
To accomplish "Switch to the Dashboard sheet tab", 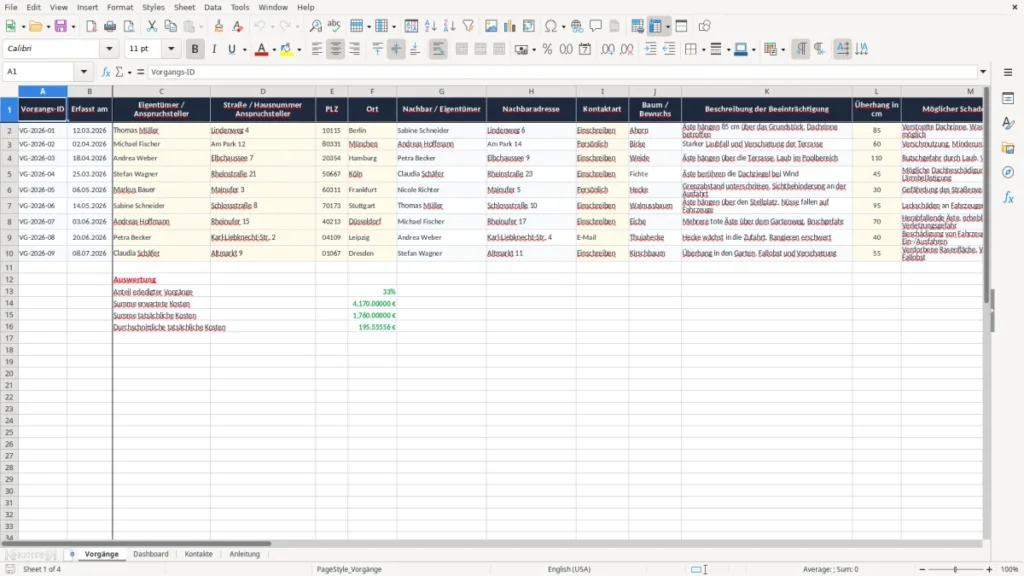I will (150, 554).
